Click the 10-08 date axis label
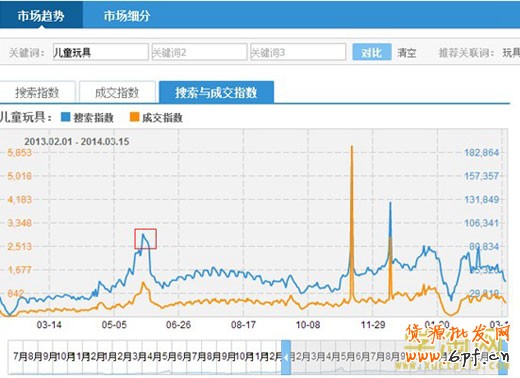520x378 pixels. 308,325
